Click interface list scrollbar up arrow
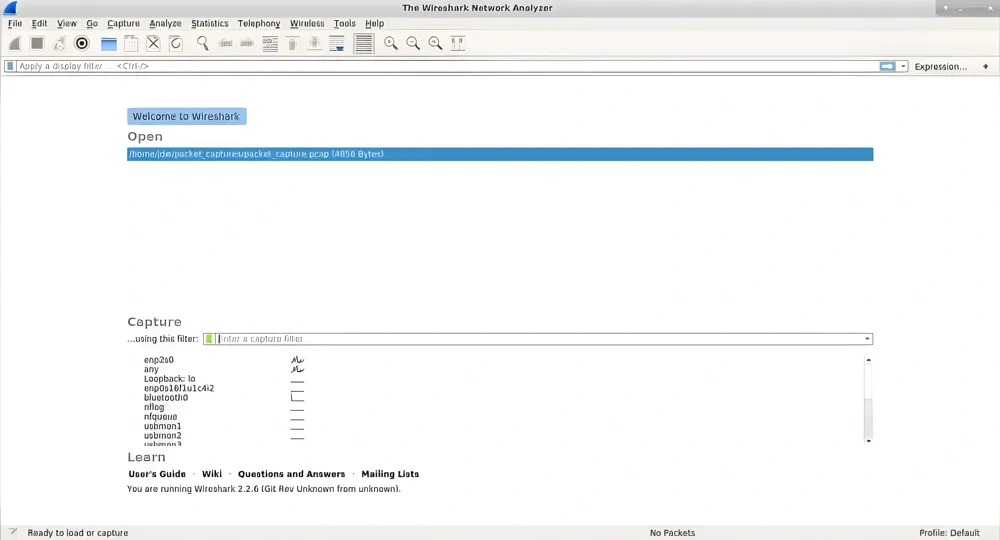1000x540 pixels. (x=868, y=360)
